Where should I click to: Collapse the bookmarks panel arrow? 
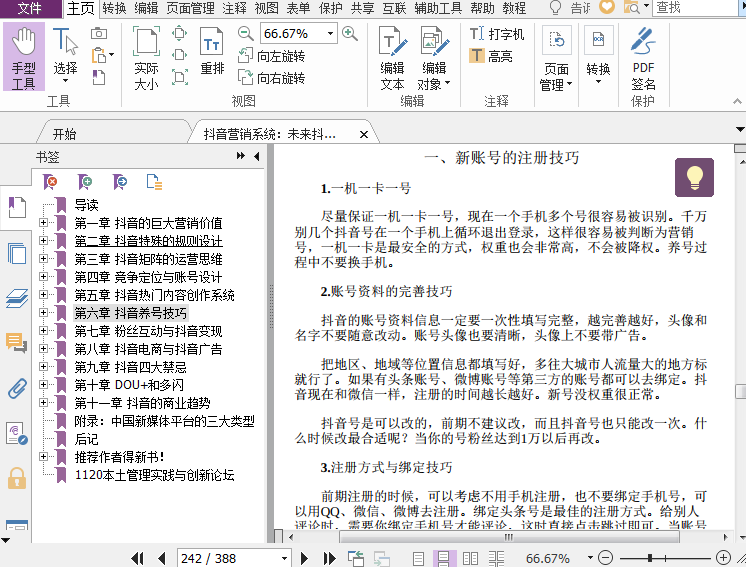[257, 156]
